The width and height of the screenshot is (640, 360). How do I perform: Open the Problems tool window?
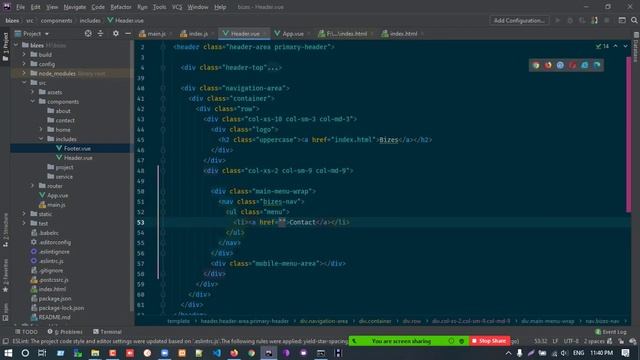[65, 332]
